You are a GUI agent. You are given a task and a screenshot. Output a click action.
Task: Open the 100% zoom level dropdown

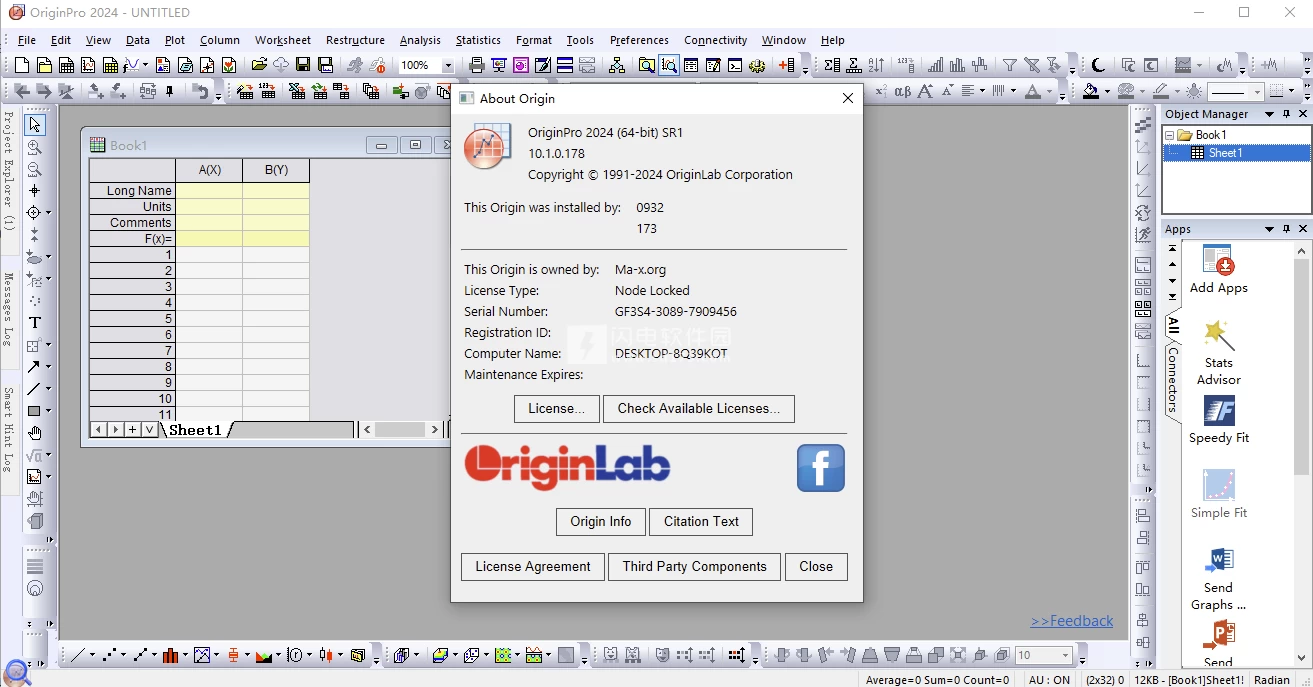point(447,66)
